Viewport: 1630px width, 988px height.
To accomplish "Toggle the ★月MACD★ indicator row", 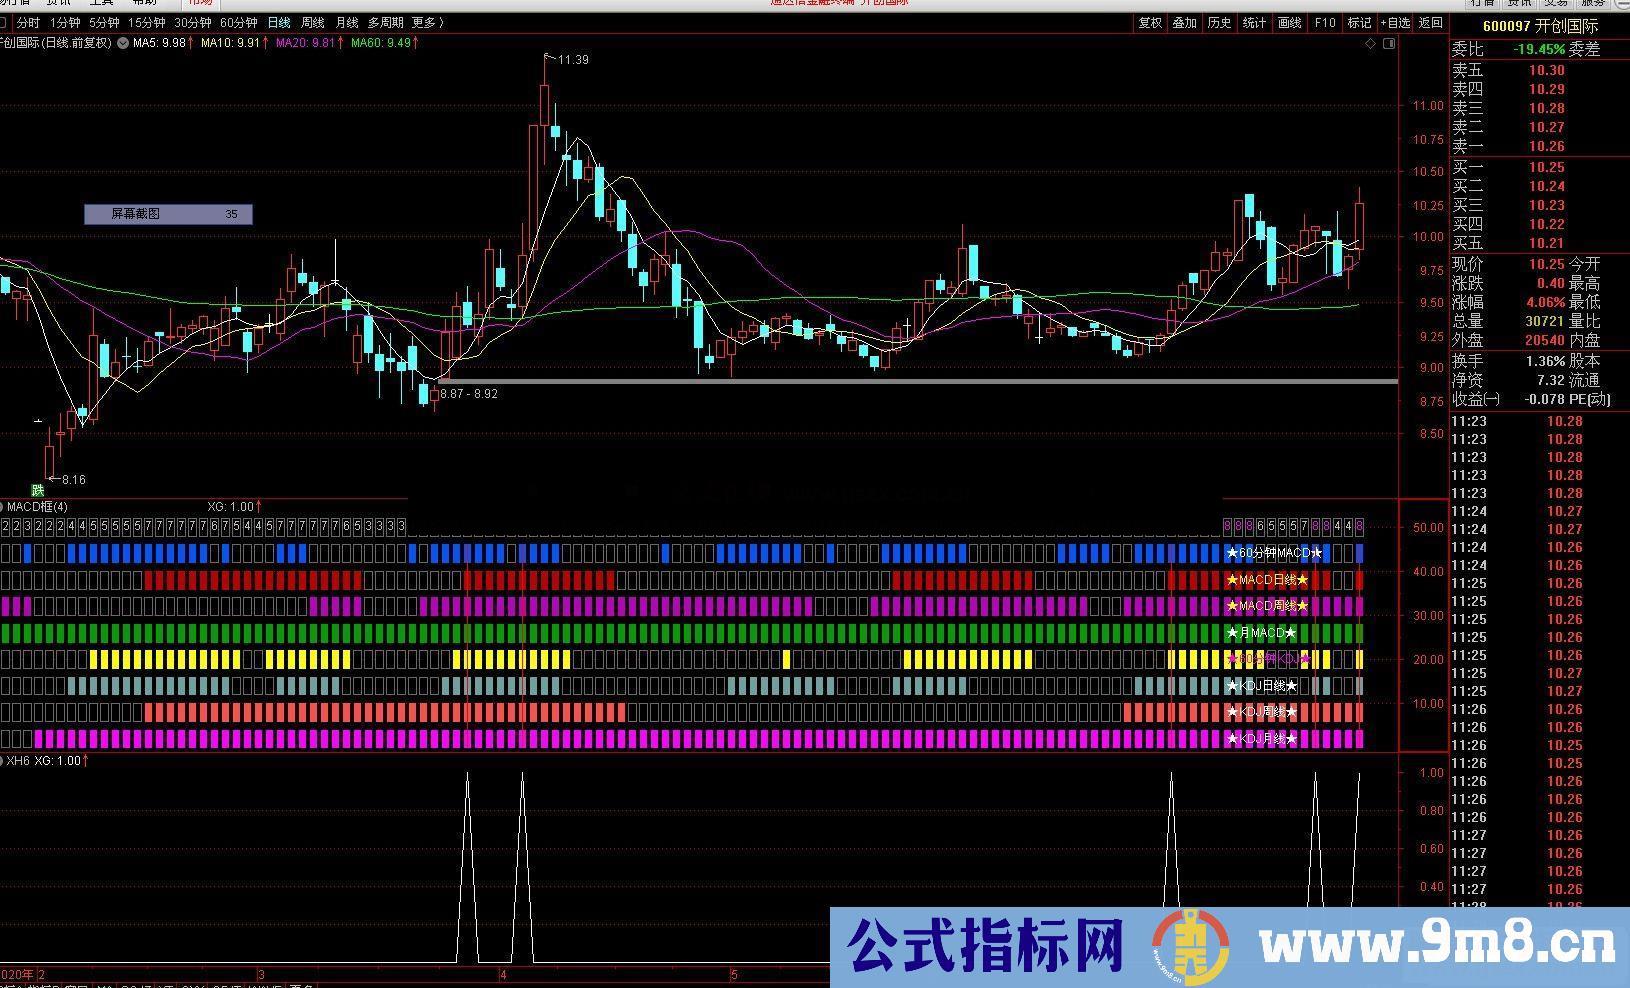I will coord(1262,632).
